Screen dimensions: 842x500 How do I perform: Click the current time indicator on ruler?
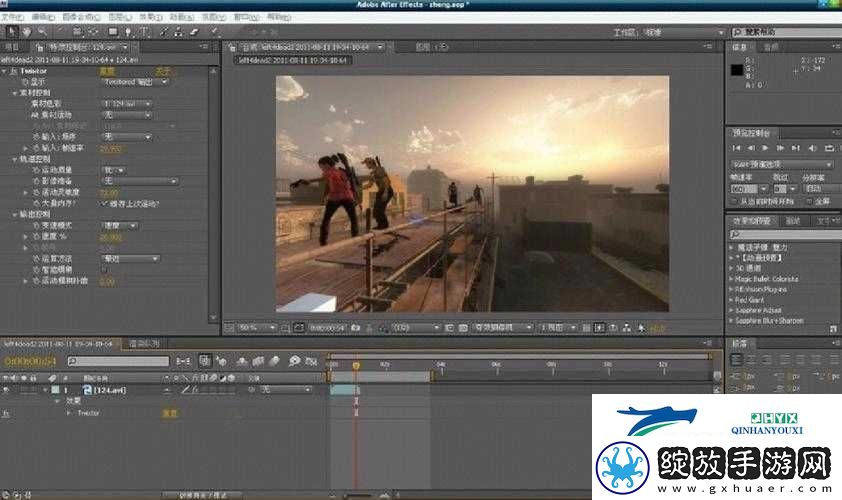[356, 365]
